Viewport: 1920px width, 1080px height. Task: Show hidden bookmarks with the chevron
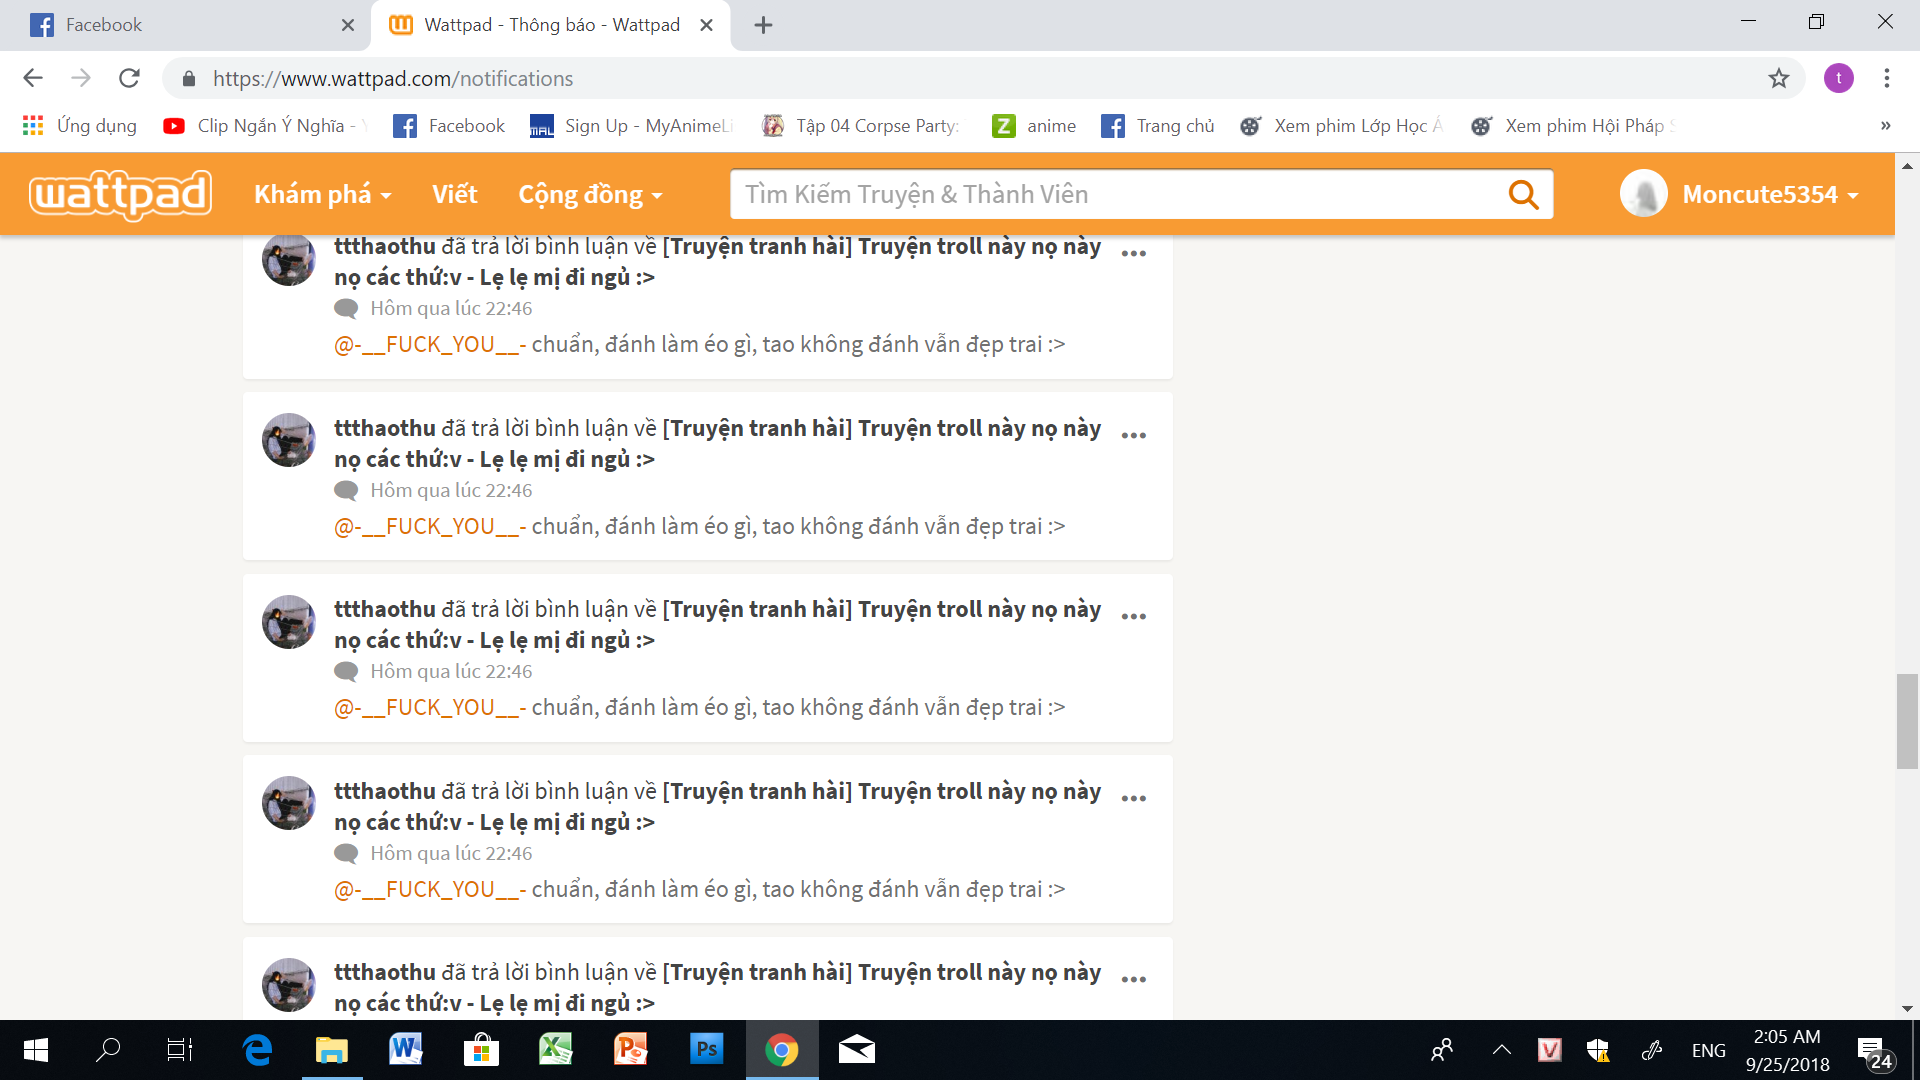[x=1885, y=125]
